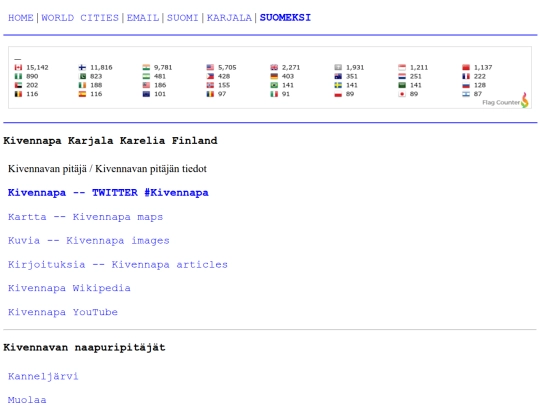Click the Italy flag beside 91

(x=274, y=94)
